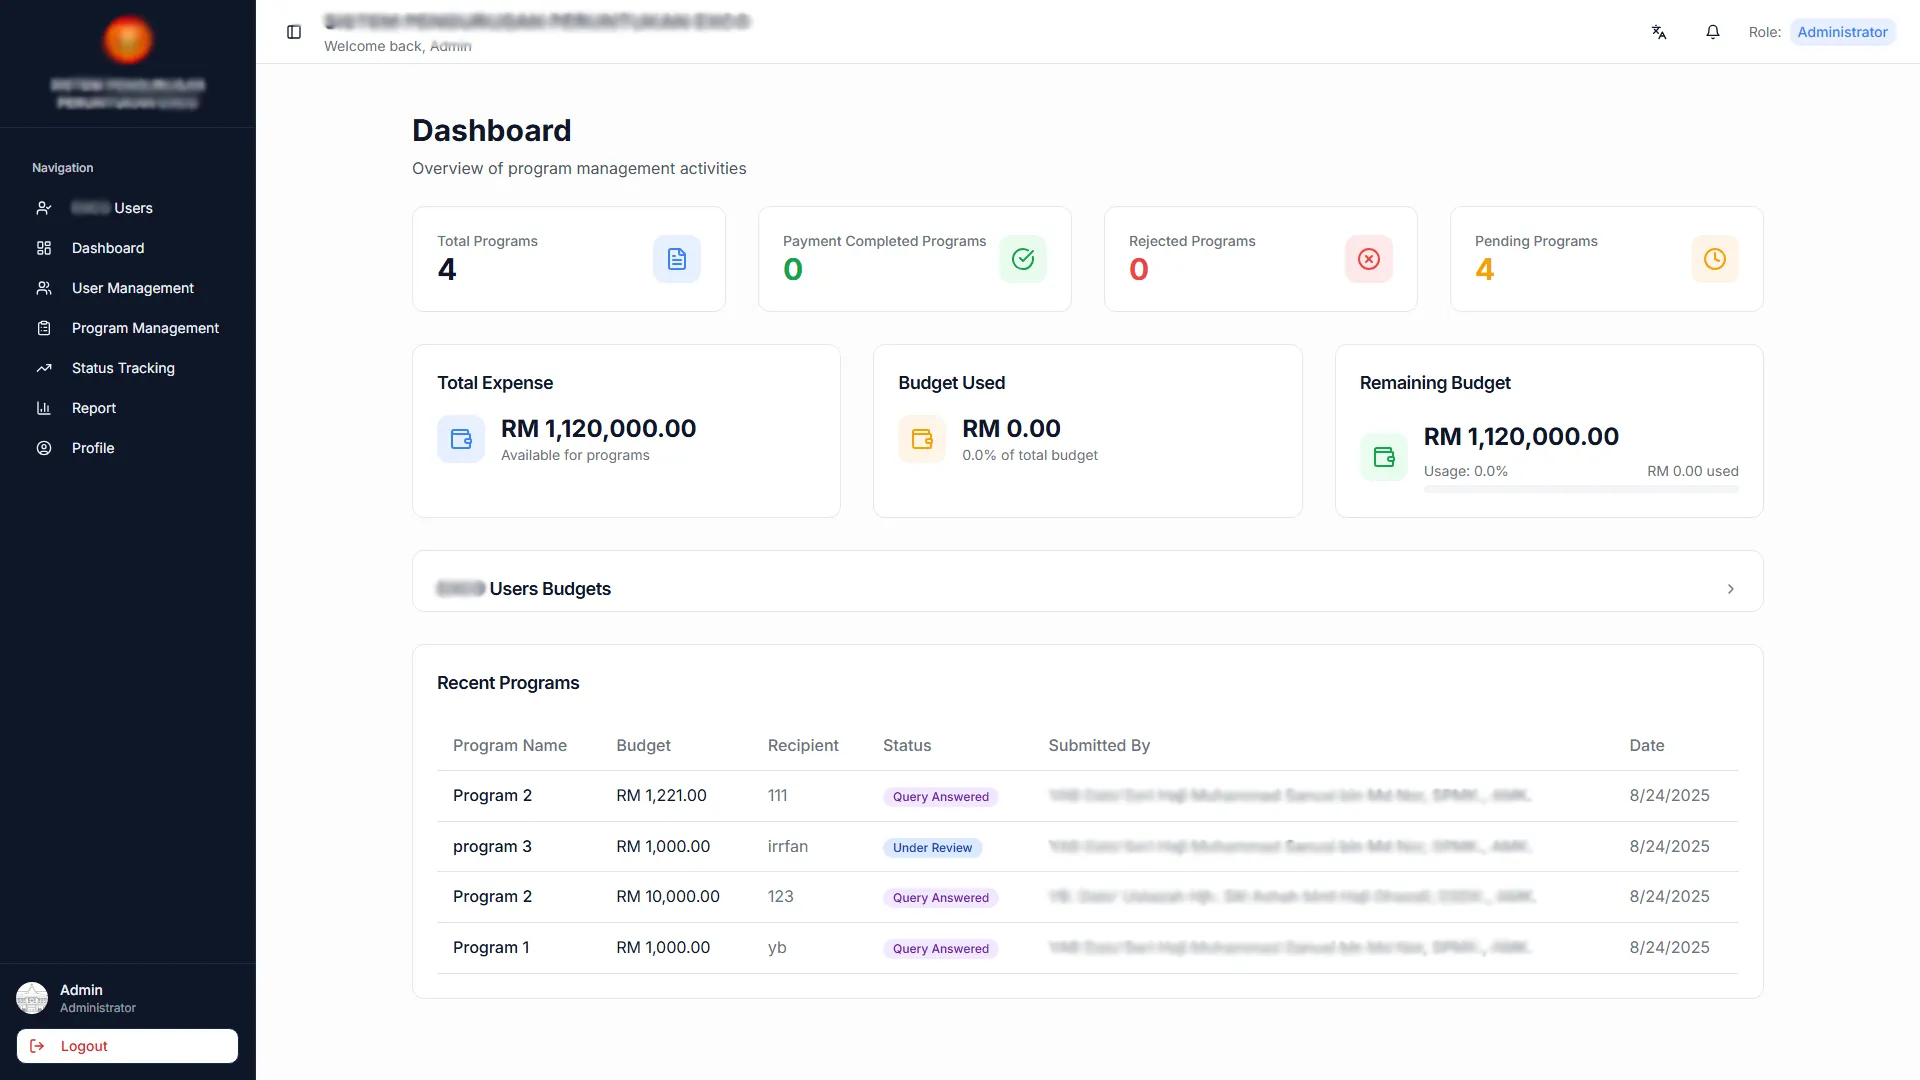This screenshot has height=1080, width=1920.
Task: Click the Budget Used wallet icon
Action: tap(922, 439)
